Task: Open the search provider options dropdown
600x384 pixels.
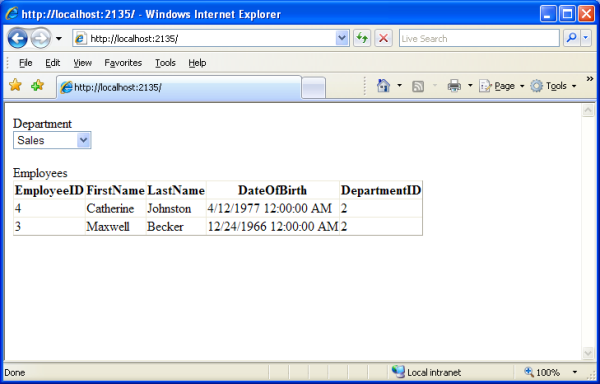Action: pos(586,38)
